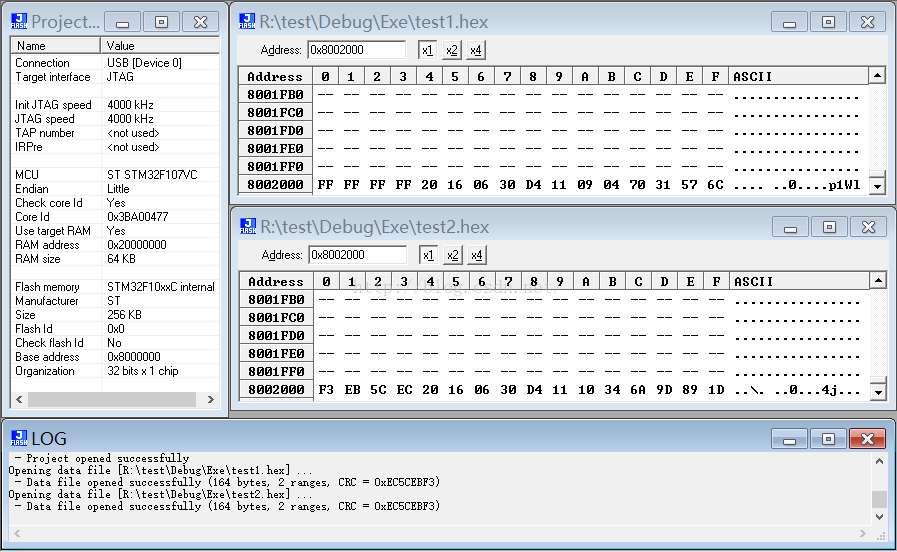
Task: Click LOG window scroll down arrow
Action: (879, 517)
